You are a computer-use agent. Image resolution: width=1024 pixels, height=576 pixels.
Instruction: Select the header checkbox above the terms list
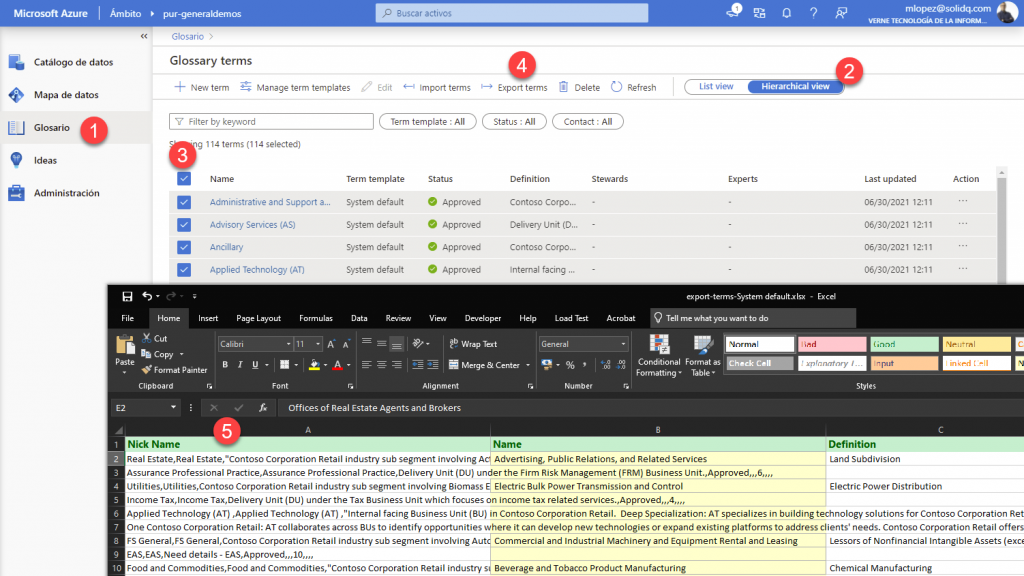(x=183, y=178)
